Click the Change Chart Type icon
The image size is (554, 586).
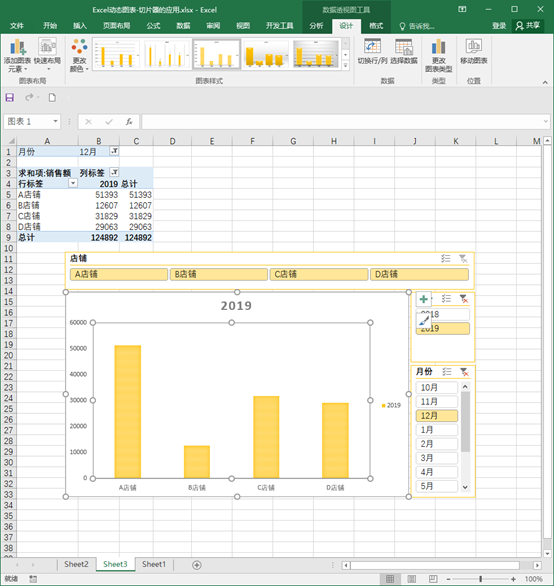438,55
